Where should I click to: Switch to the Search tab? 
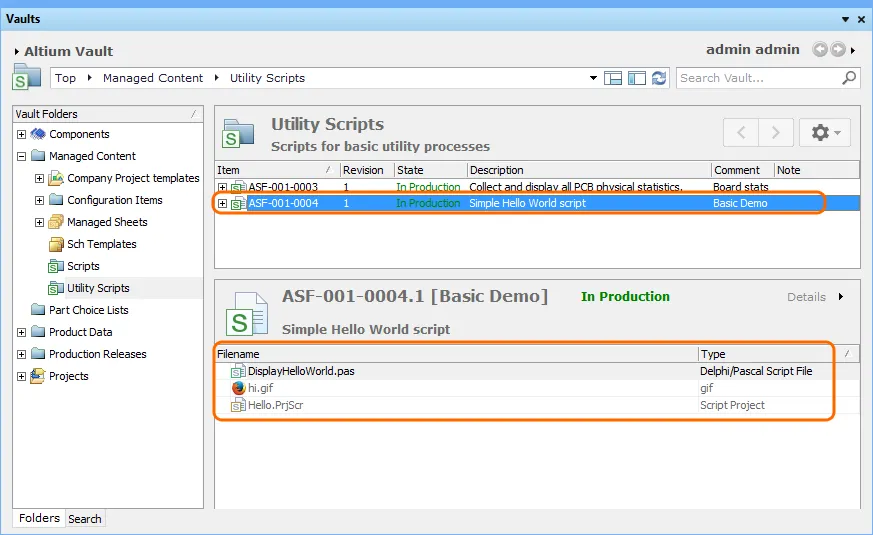85,519
